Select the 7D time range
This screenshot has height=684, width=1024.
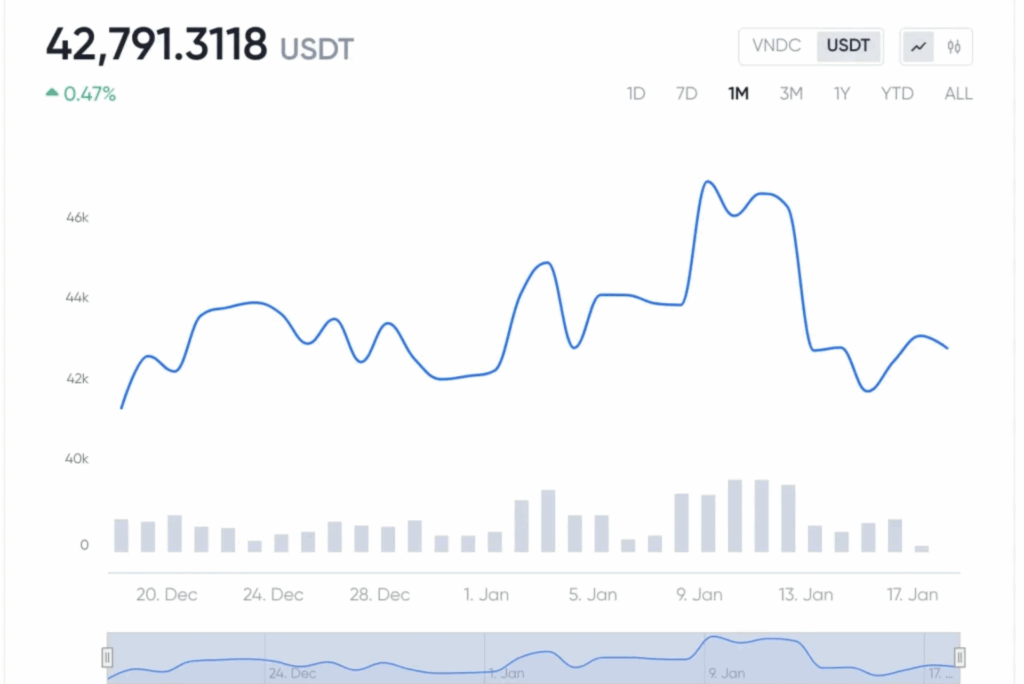686,94
